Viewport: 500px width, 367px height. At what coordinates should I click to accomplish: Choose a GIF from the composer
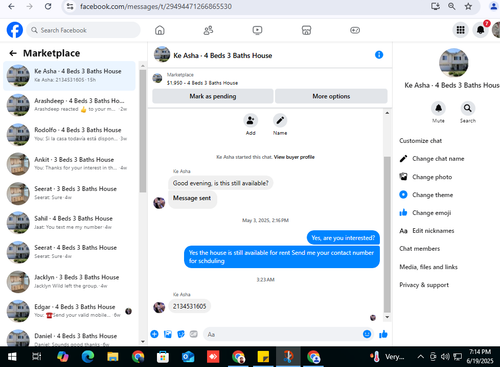coord(194,334)
